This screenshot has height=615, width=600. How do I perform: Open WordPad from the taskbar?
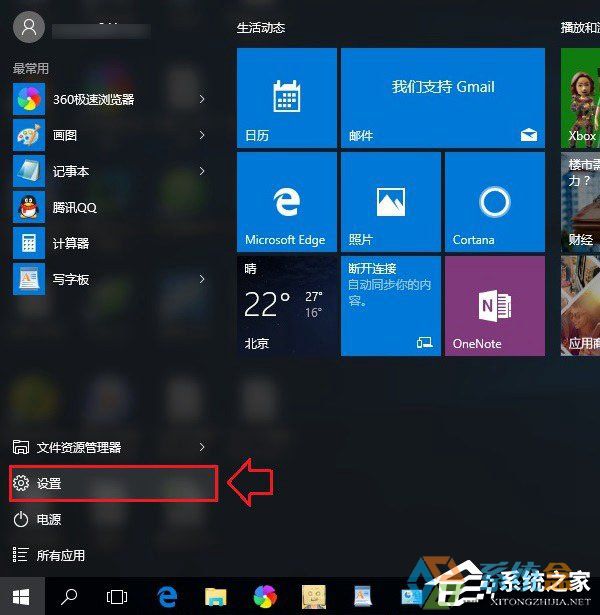click(362, 597)
